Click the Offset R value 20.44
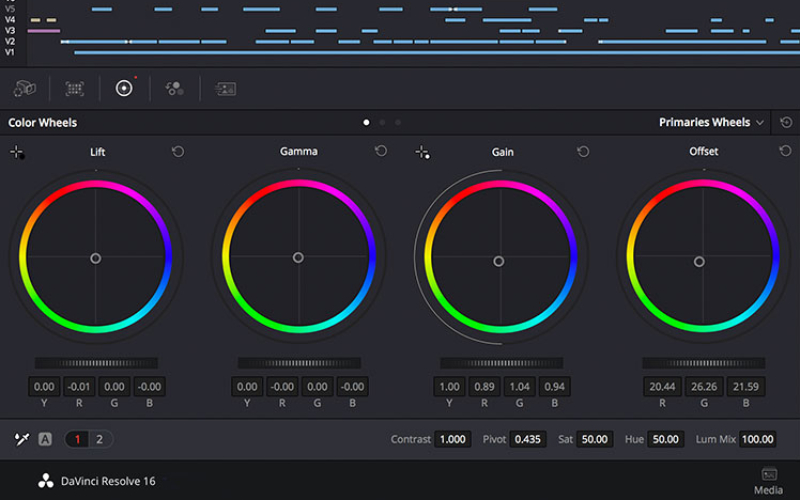Image resolution: width=800 pixels, height=500 pixels. [x=662, y=387]
